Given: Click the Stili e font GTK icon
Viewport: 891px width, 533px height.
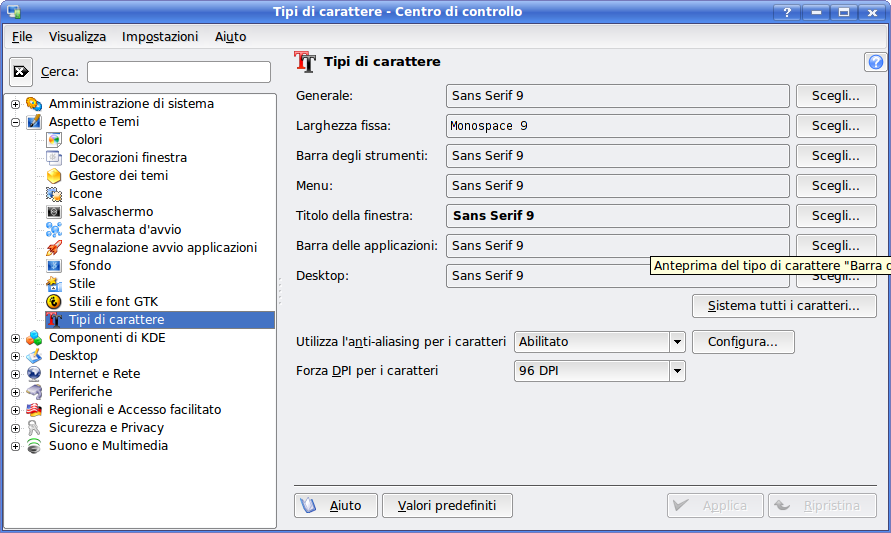Looking at the screenshot, I should click(x=54, y=302).
